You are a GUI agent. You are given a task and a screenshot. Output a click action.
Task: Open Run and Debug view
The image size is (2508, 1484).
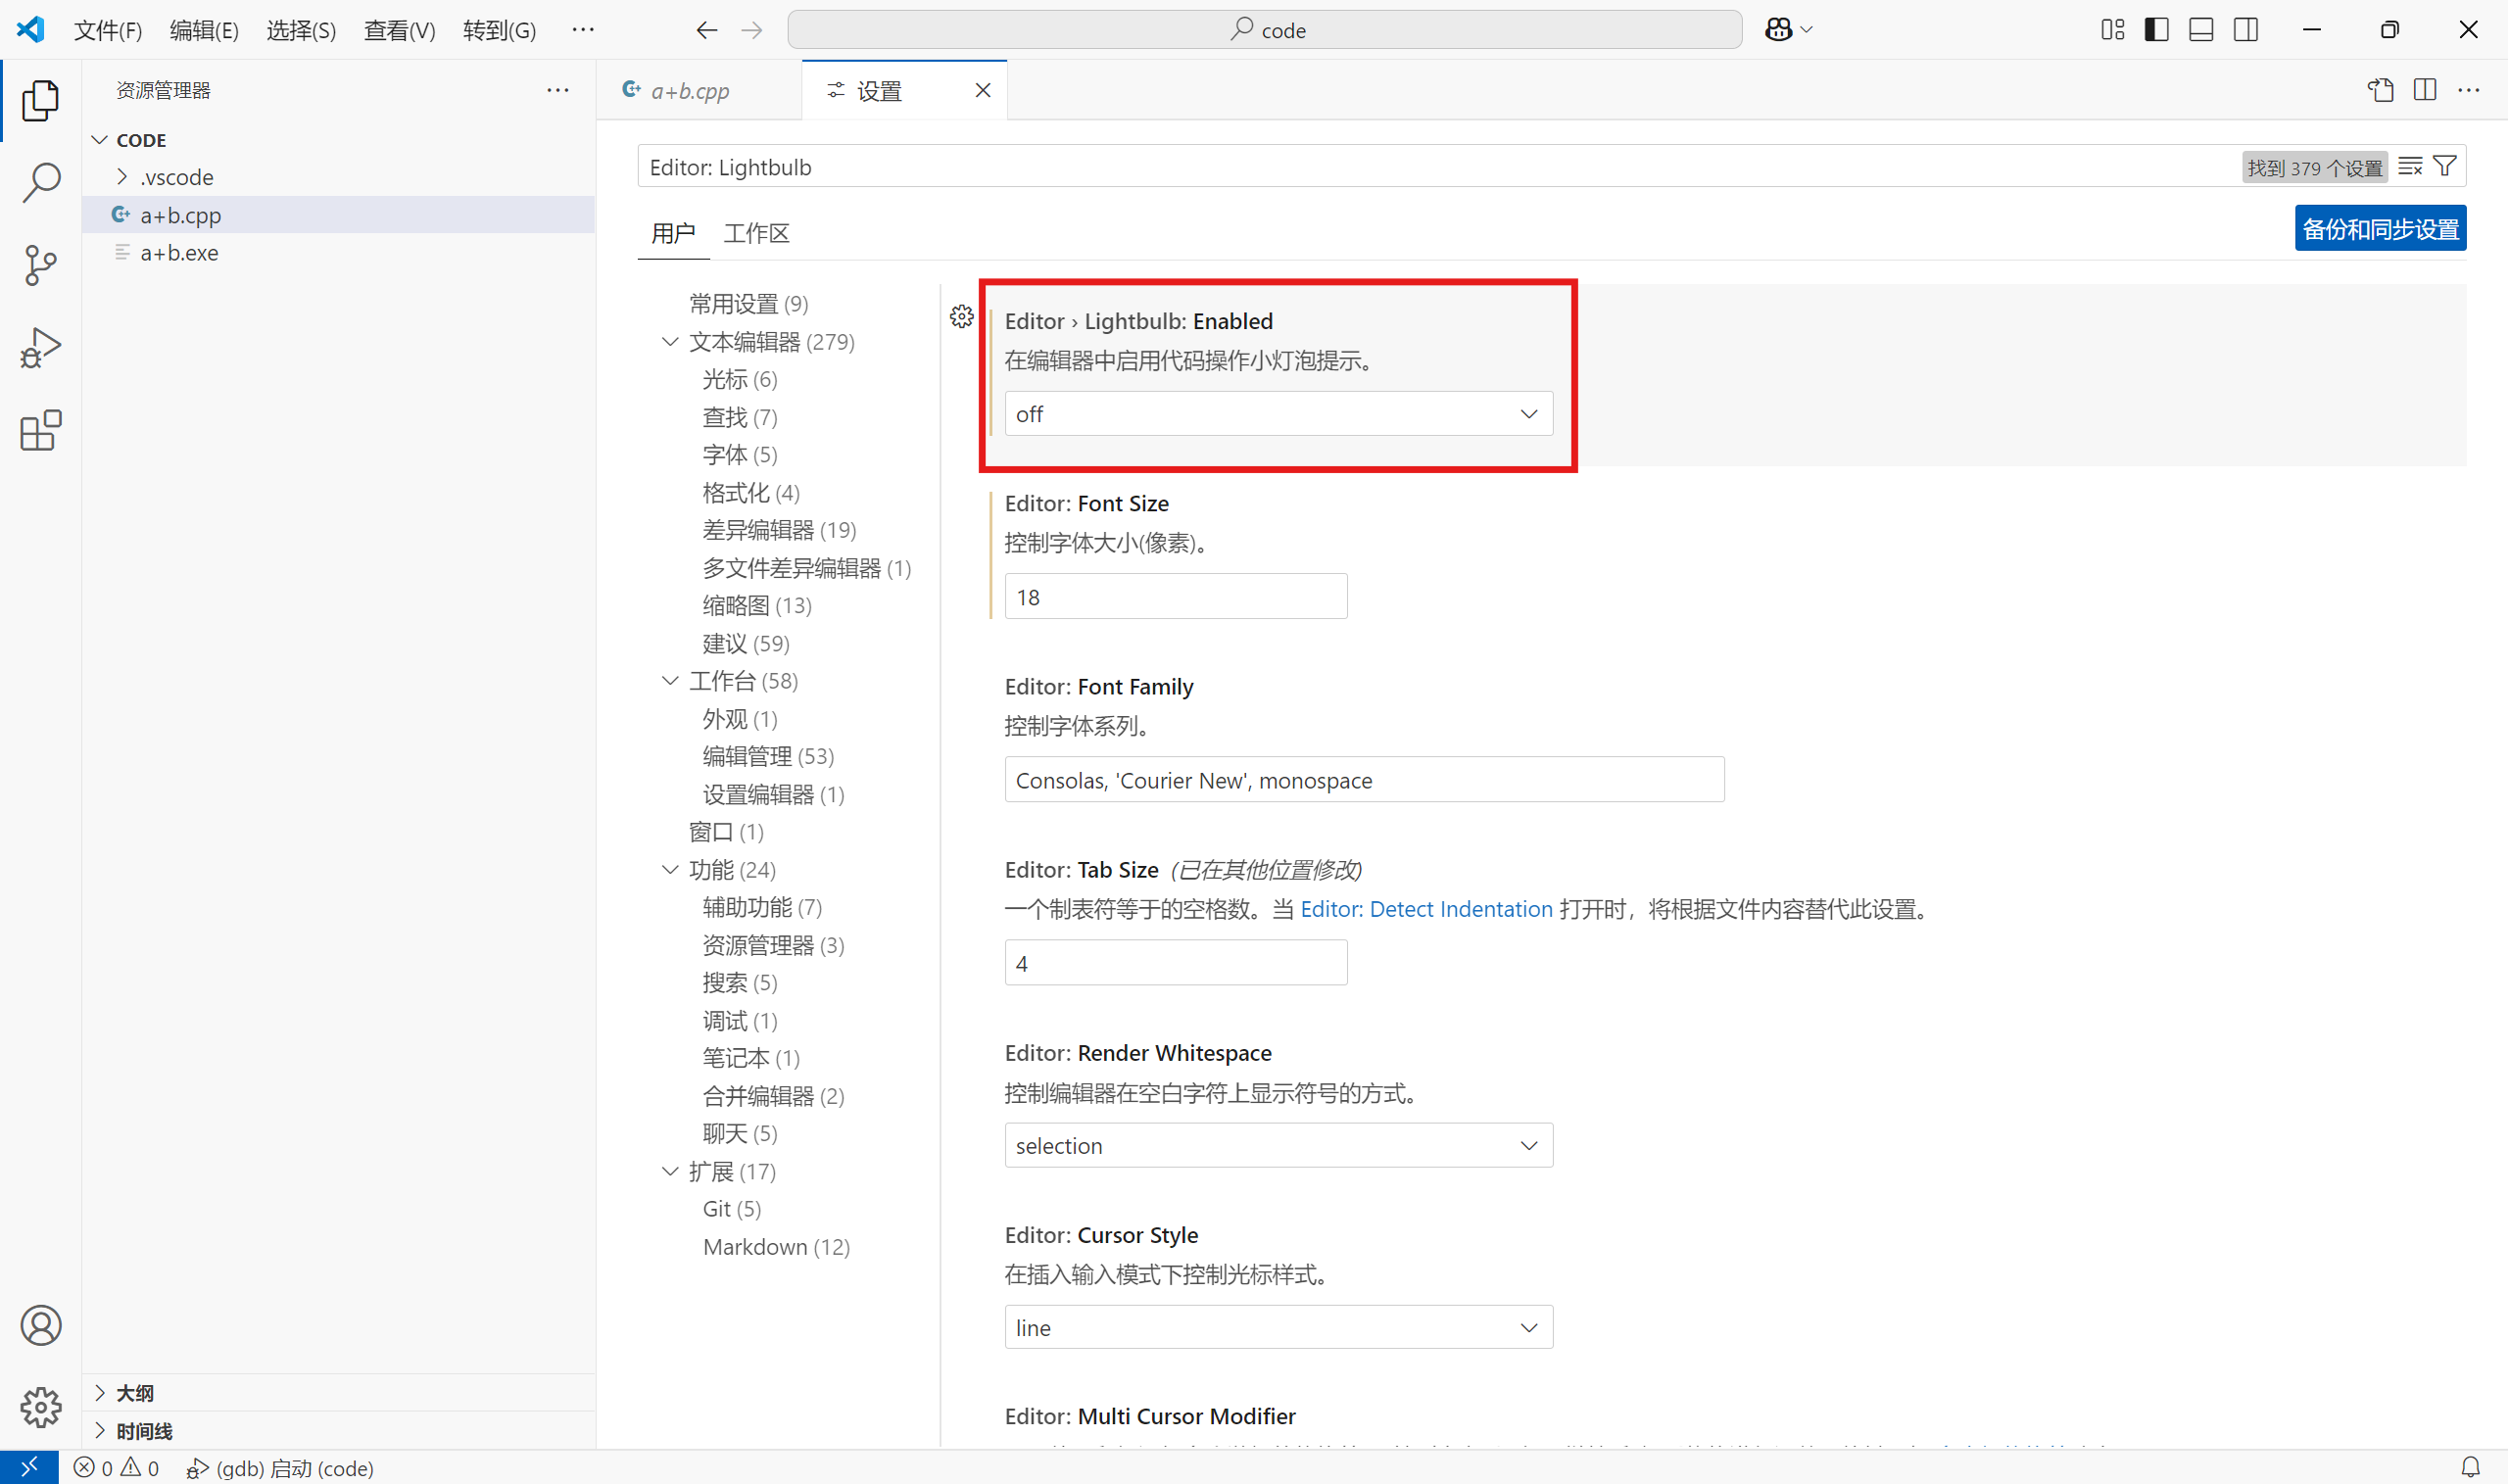(x=40, y=348)
